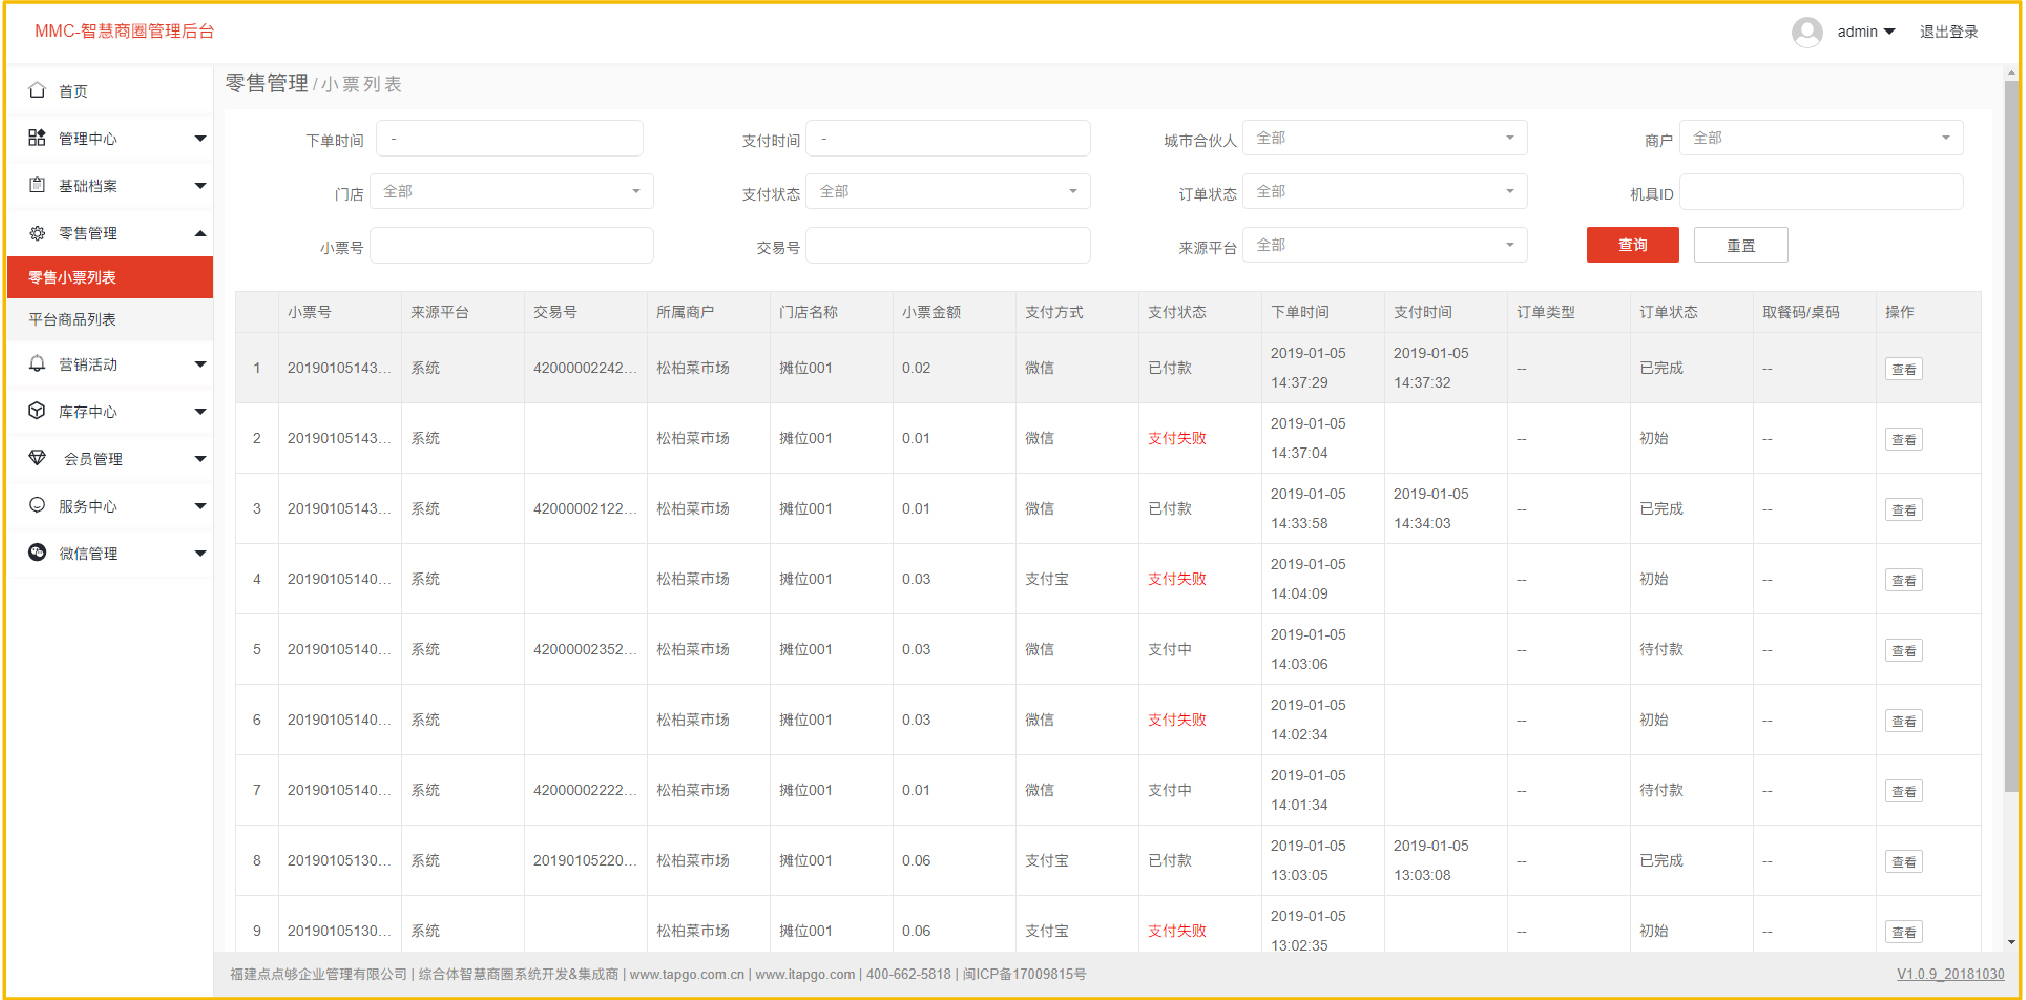Click the scrollbar down arrow
2026x1000 pixels.
(x=2011, y=942)
